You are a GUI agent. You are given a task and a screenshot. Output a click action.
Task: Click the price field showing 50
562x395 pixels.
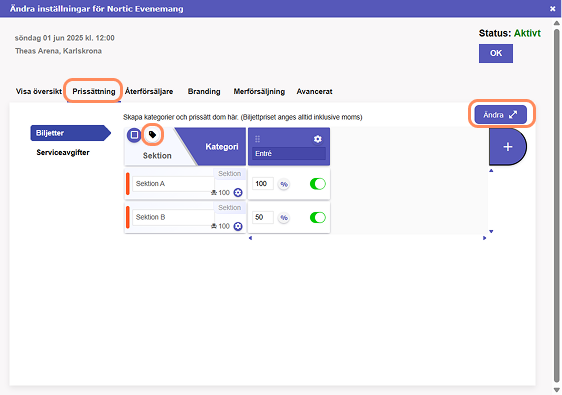click(263, 217)
